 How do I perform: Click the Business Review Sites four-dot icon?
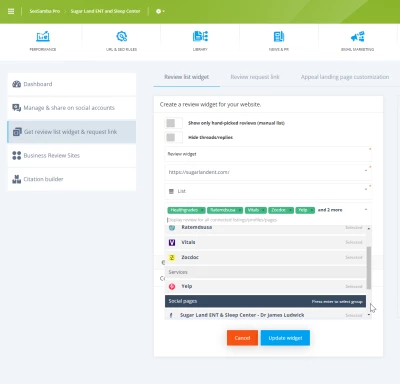coord(16,155)
